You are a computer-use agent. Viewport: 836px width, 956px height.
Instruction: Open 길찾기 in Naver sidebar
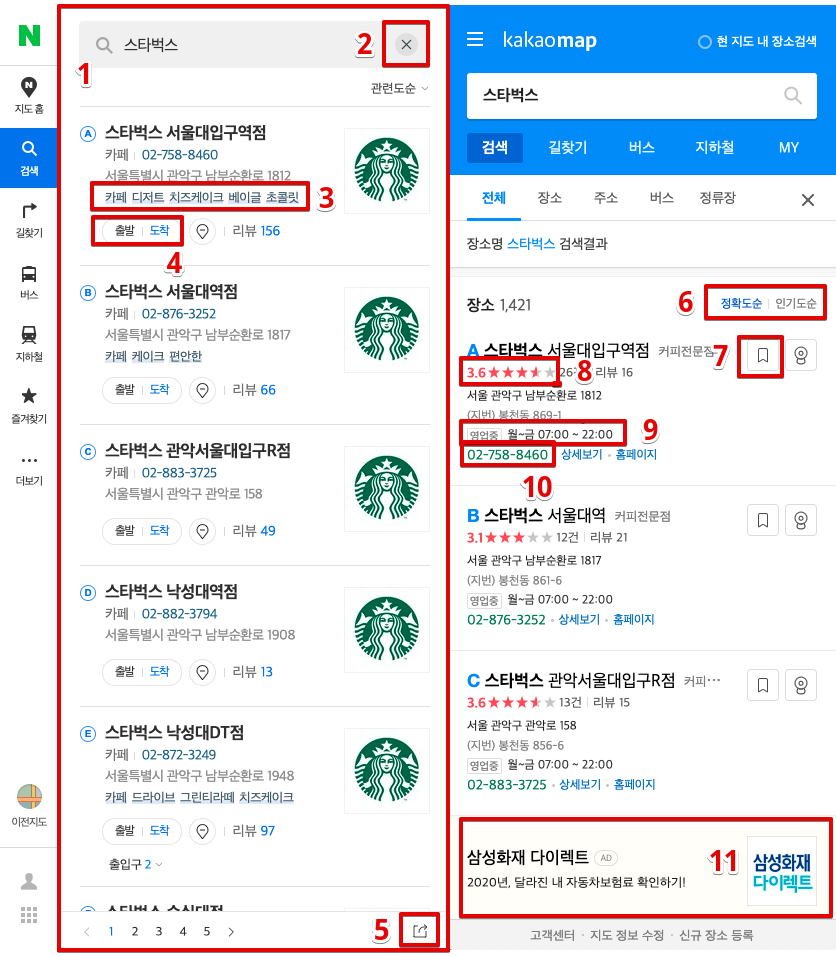pos(29,220)
